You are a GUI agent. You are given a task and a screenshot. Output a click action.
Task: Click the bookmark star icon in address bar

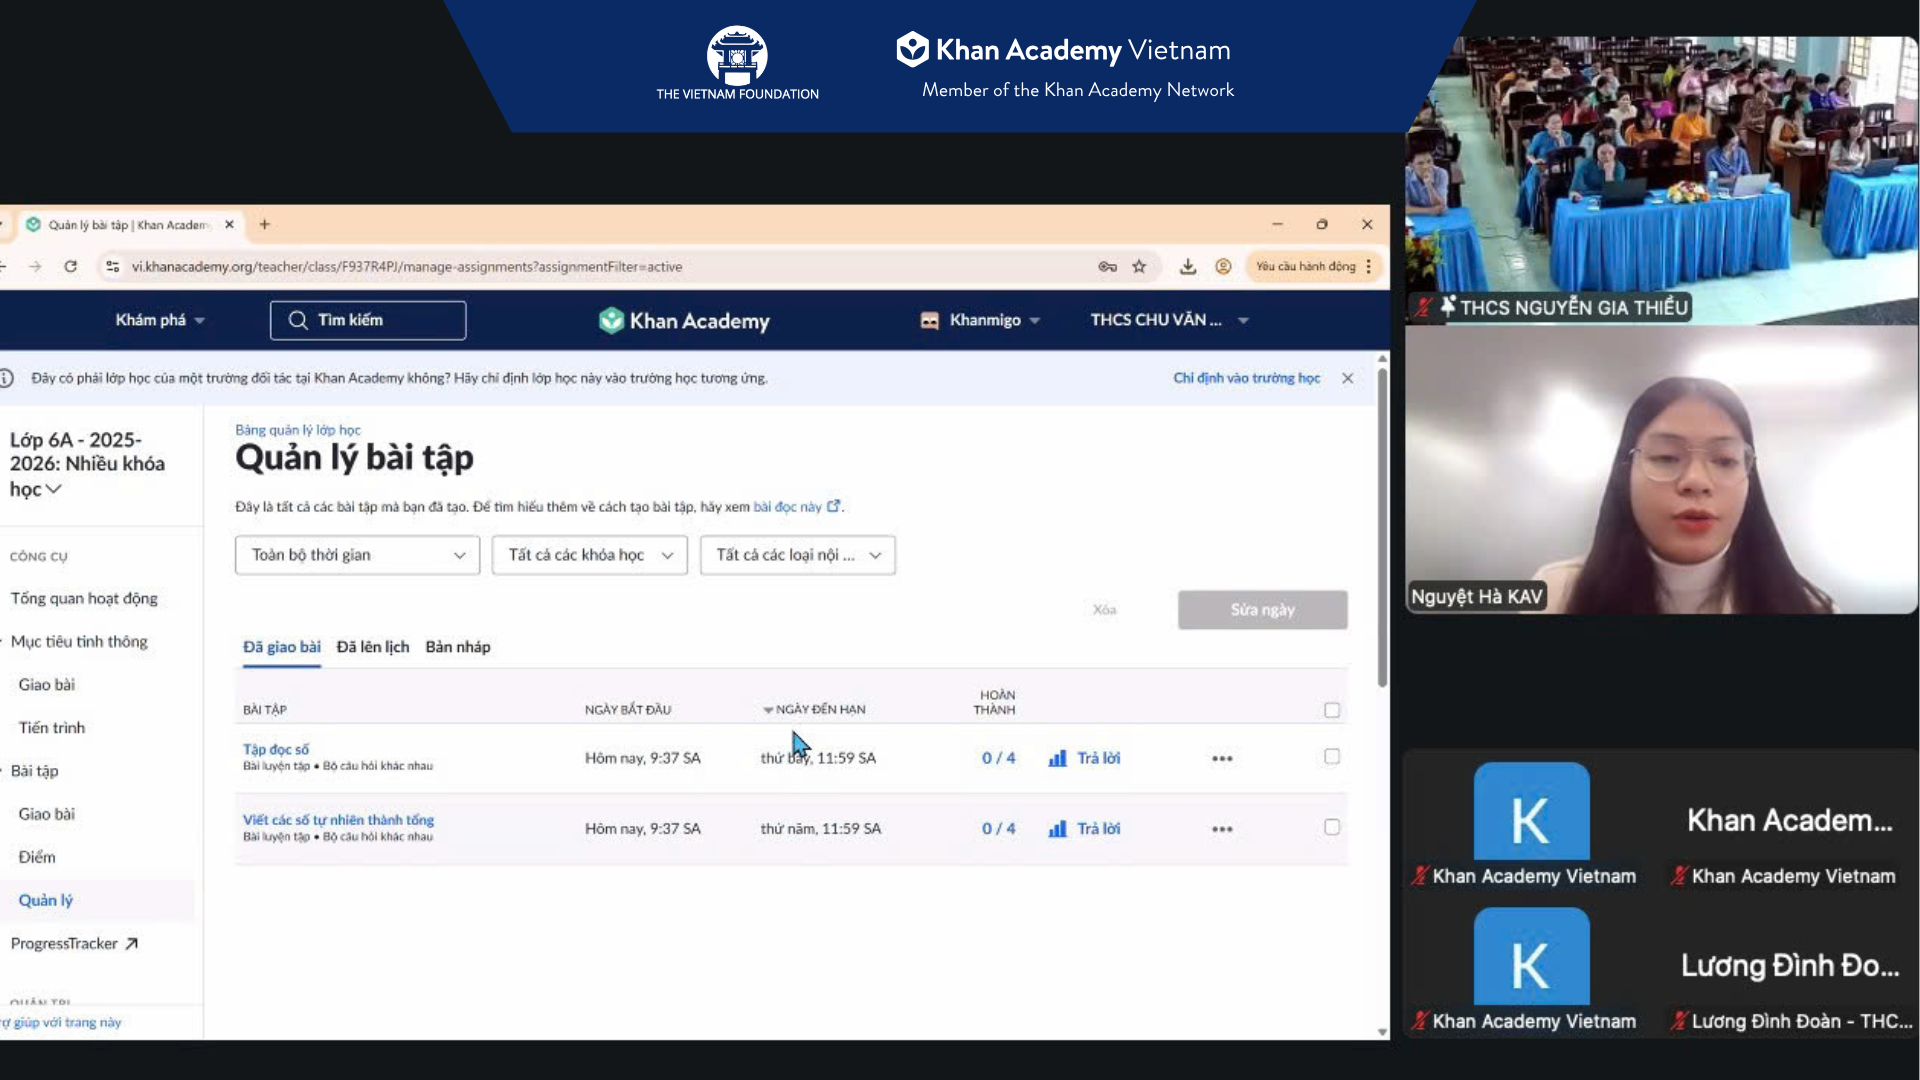[1139, 266]
